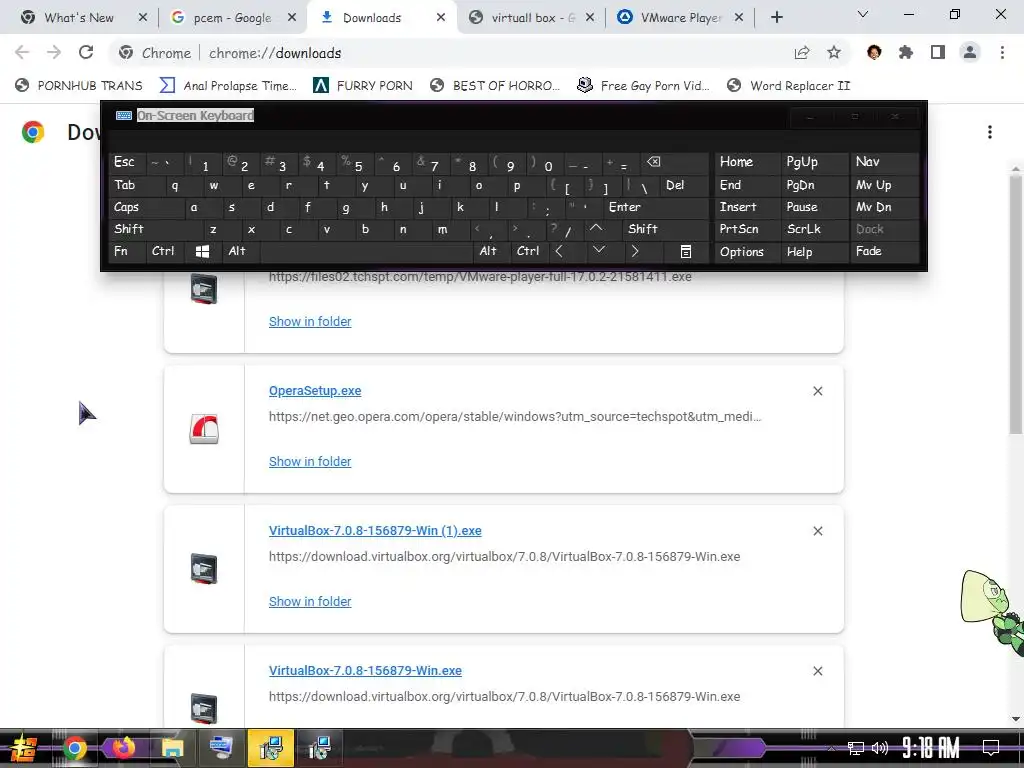Open Chrome three-dot main menu
This screenshot has height=768, width=1024.
pyautogui.click(x=1002, y=52)
